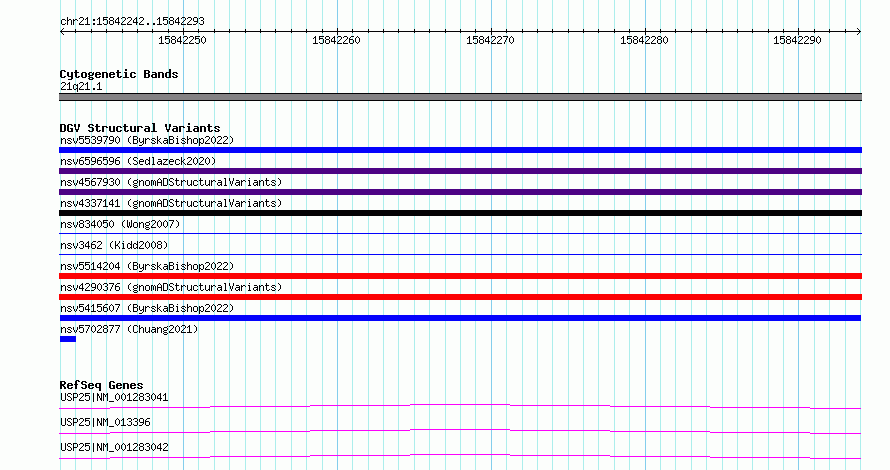Open variant nsv834050 (Wong2007) label
The width and height of the screenshot is (890, 470).
coord(120,224)
